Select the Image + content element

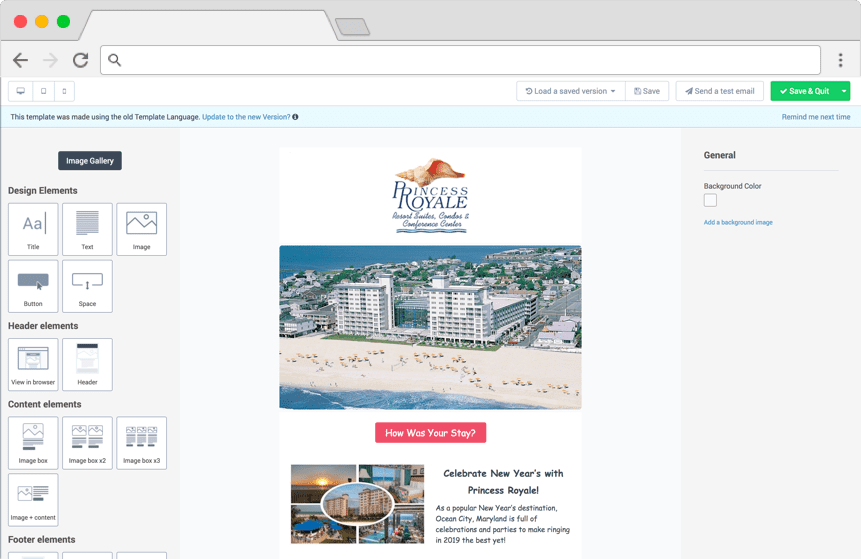pos(33,500)
